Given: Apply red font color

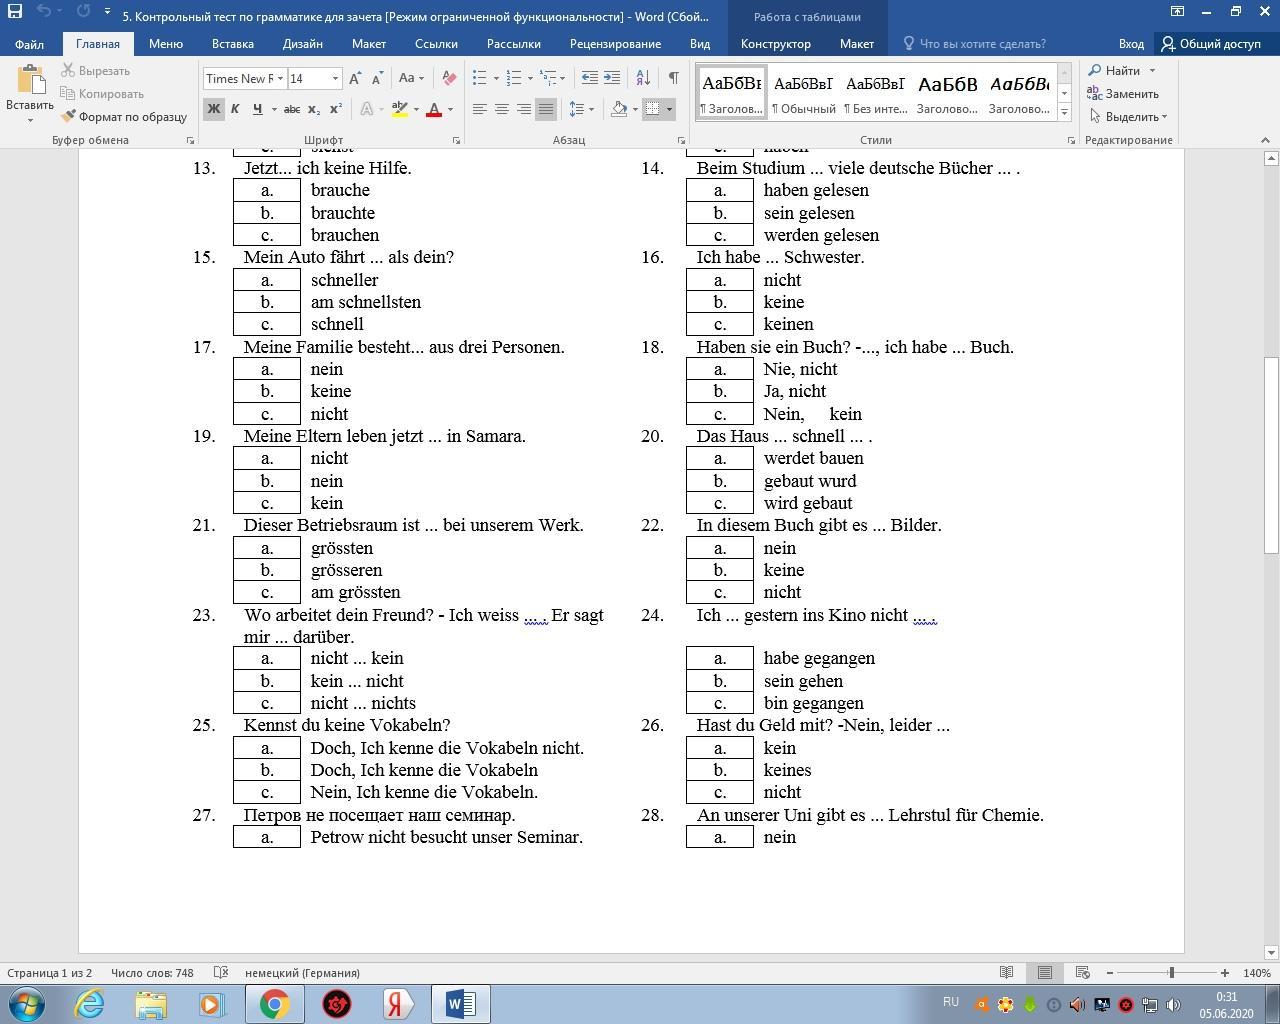Looking at the screenshot, I should point(434,109).
